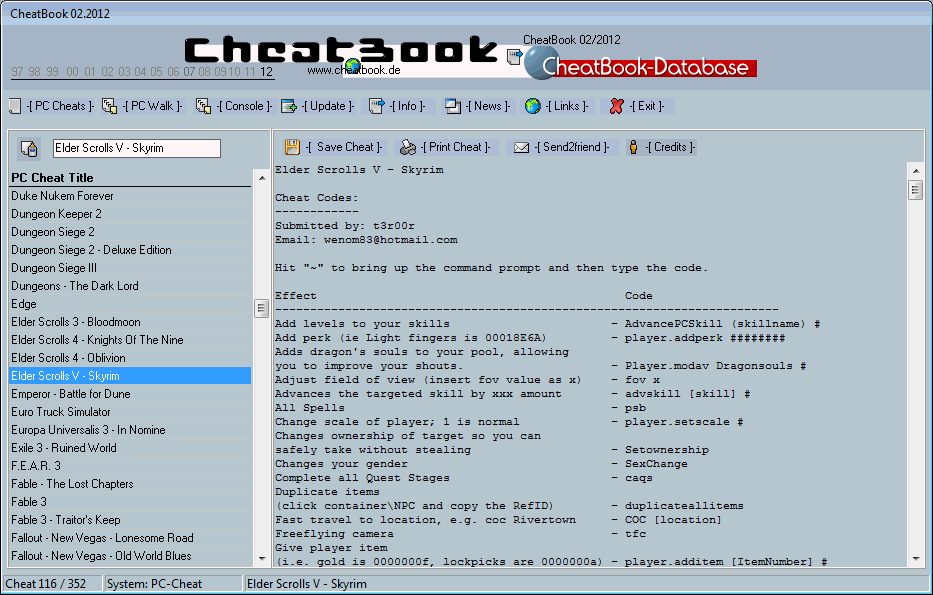Select year 12 in the year strip

pos(267,72)
